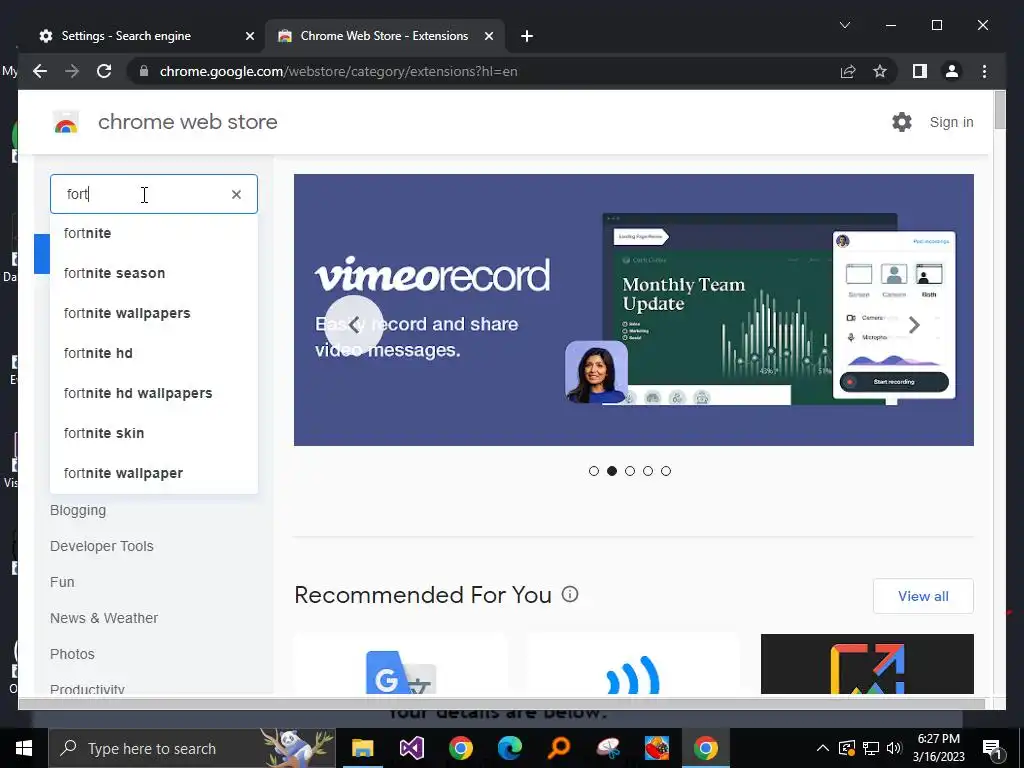Screen dimensions: 1024x768
Task: Clear the search box with X
Action: pos(236,194)
